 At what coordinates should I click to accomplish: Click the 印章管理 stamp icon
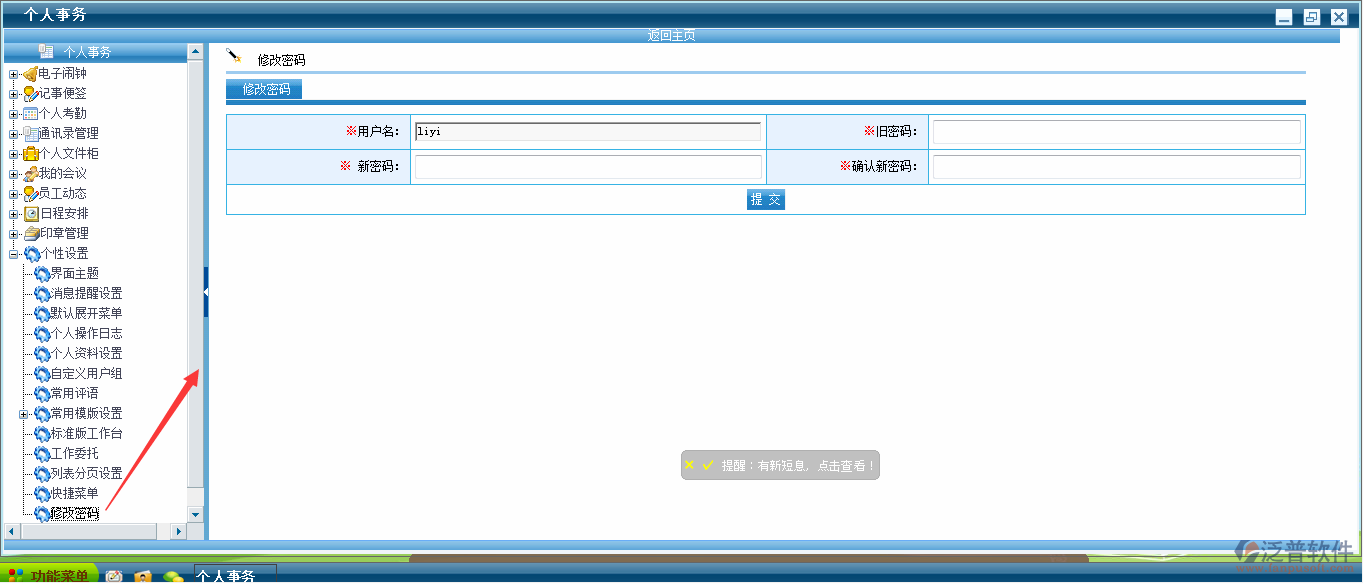31,234
